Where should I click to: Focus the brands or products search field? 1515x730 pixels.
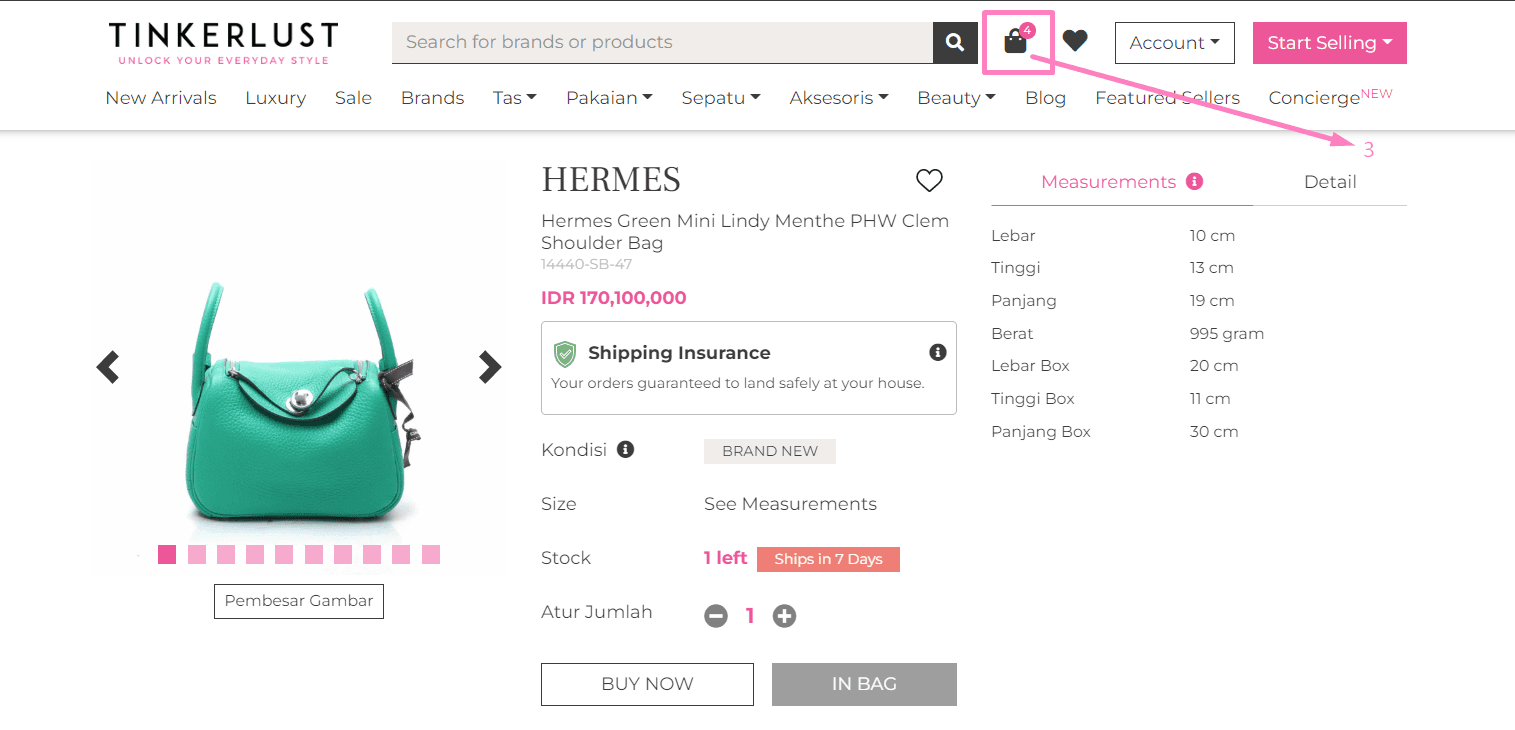coord(662,42)
